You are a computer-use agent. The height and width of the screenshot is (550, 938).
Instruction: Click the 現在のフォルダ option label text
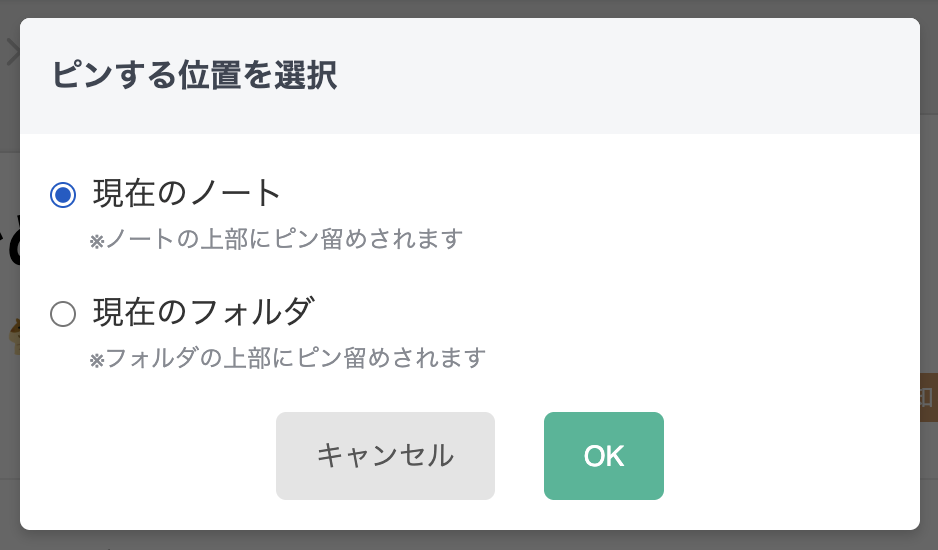(x=204, y=313)
